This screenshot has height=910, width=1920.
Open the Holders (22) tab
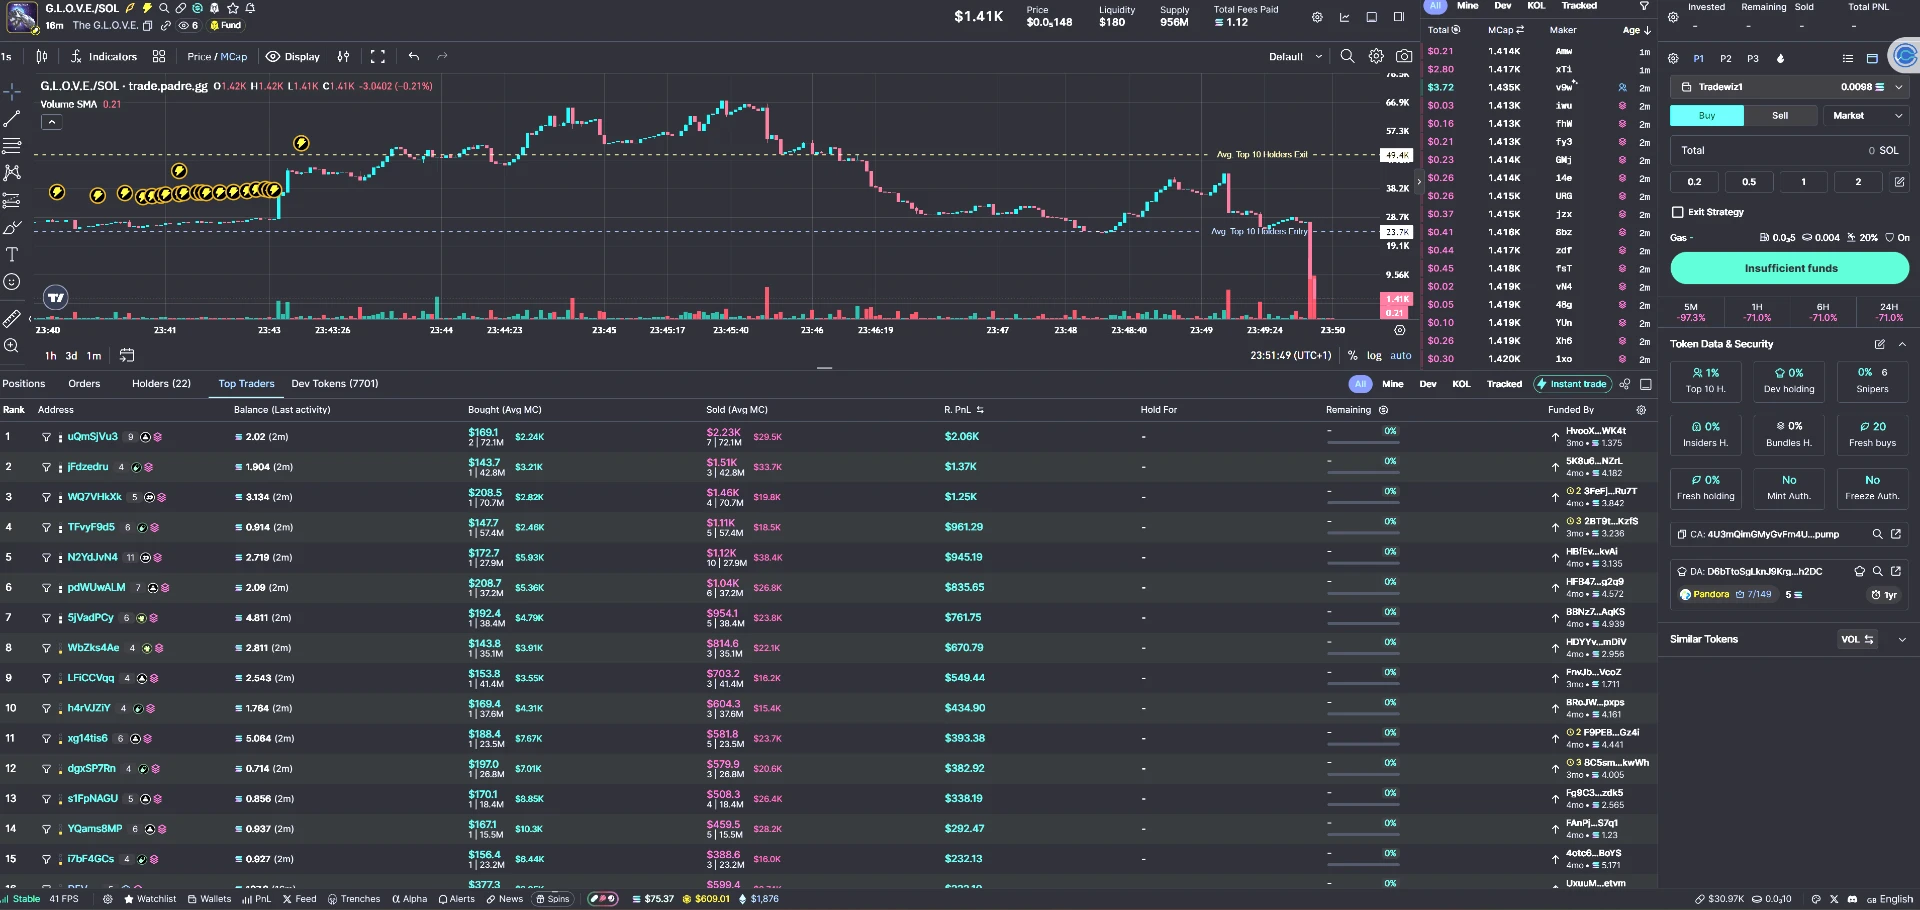pyautogui.click(x=161, y=384)
